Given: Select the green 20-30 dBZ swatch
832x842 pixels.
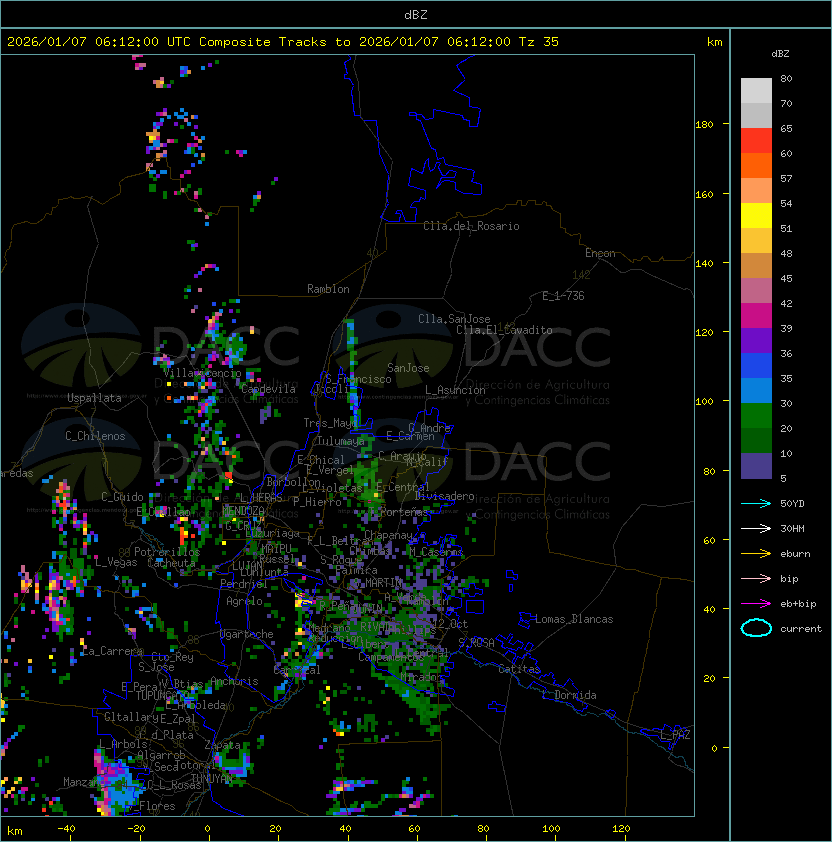Looking at the screenshot, I should pyautogui.click(x=756, y=415).
